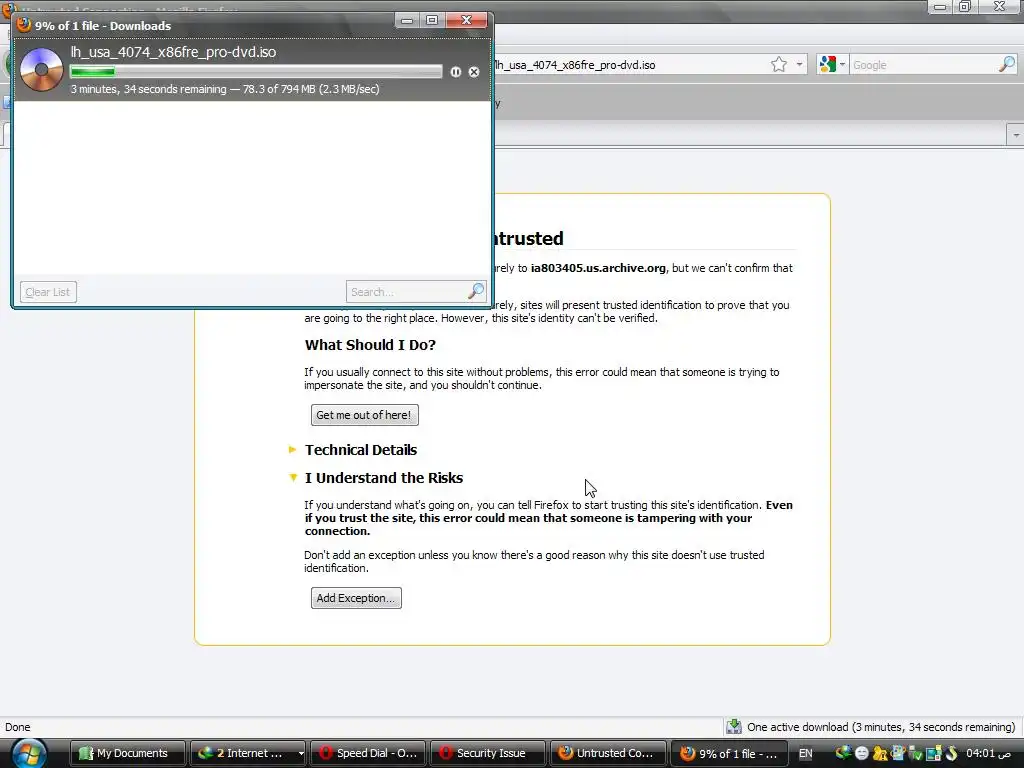Click the network monitors tray icon
1024x768 pixels.
[934, 753]
